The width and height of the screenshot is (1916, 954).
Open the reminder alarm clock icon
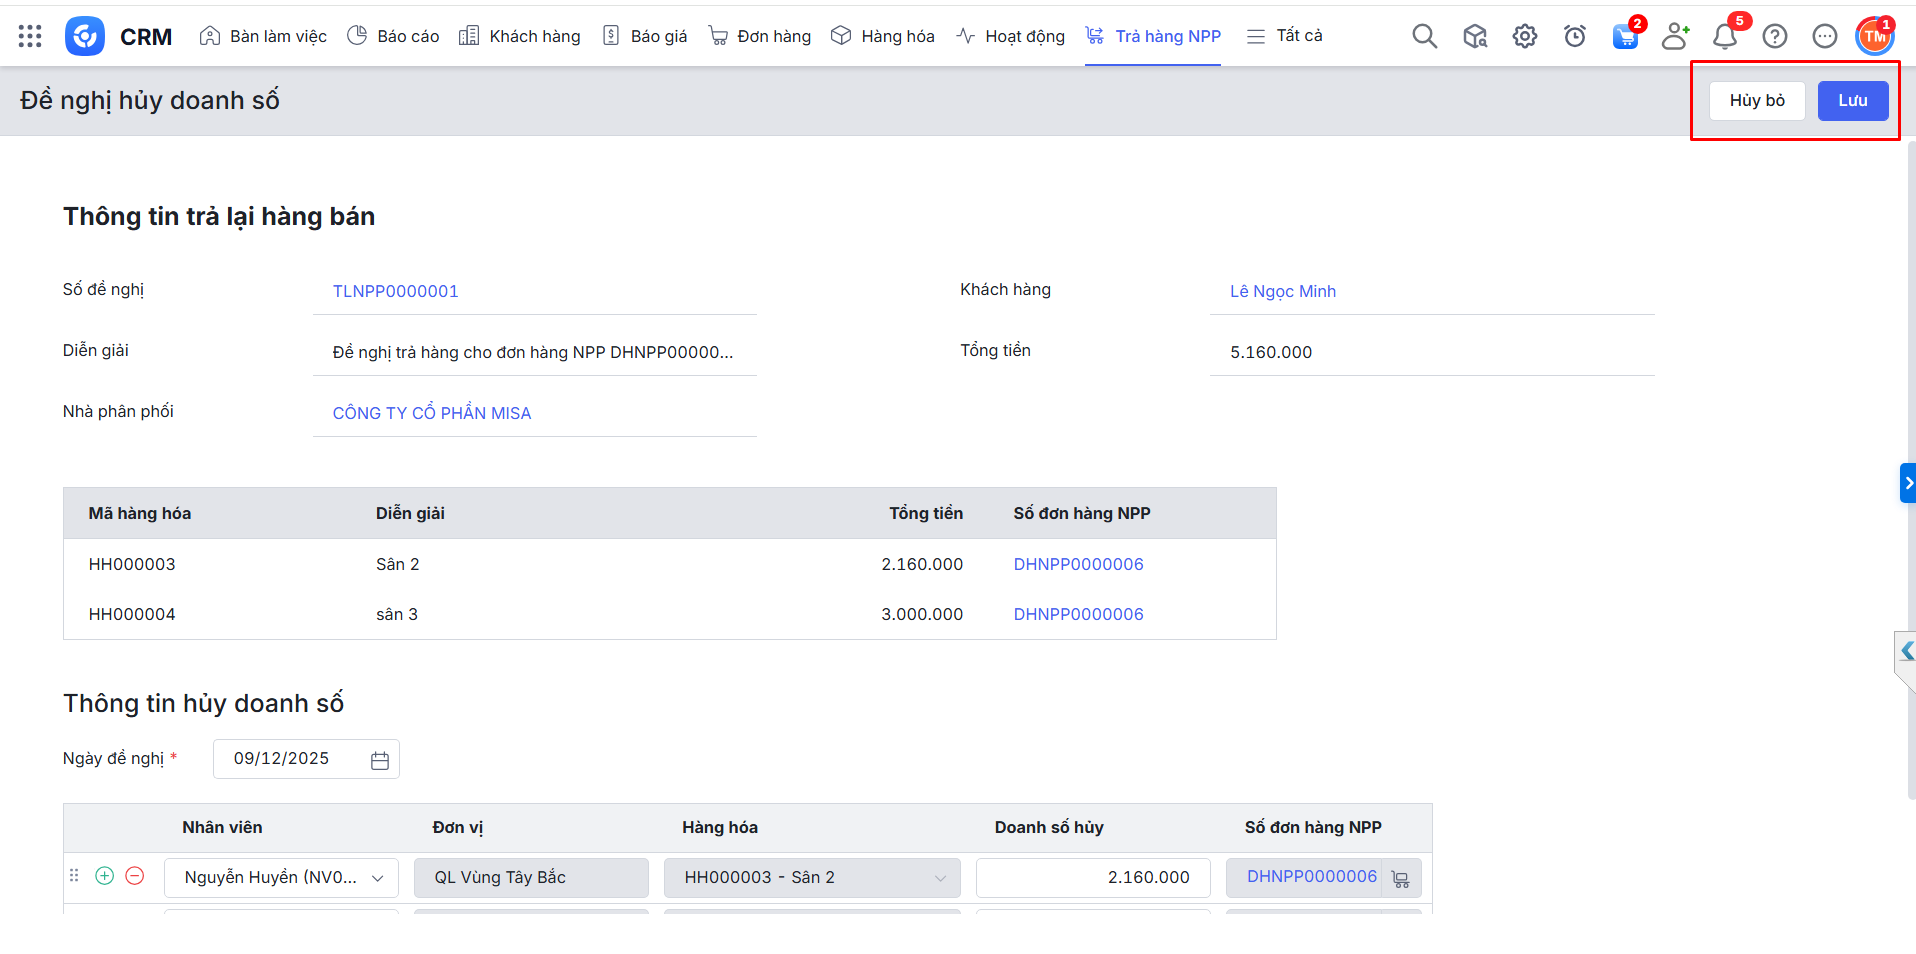pos(1574,37)
